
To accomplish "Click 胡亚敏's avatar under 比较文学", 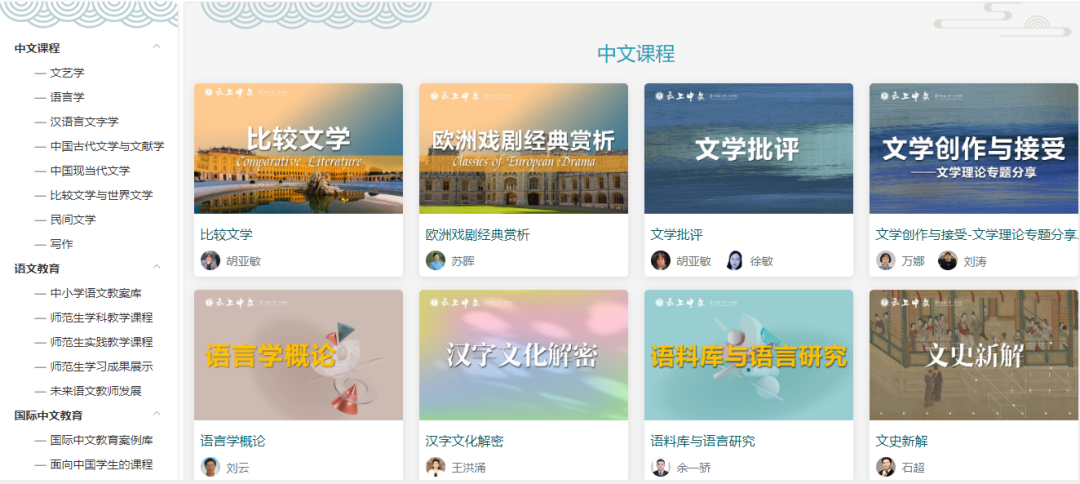I will pyautogui.click(x=210, y=260).
